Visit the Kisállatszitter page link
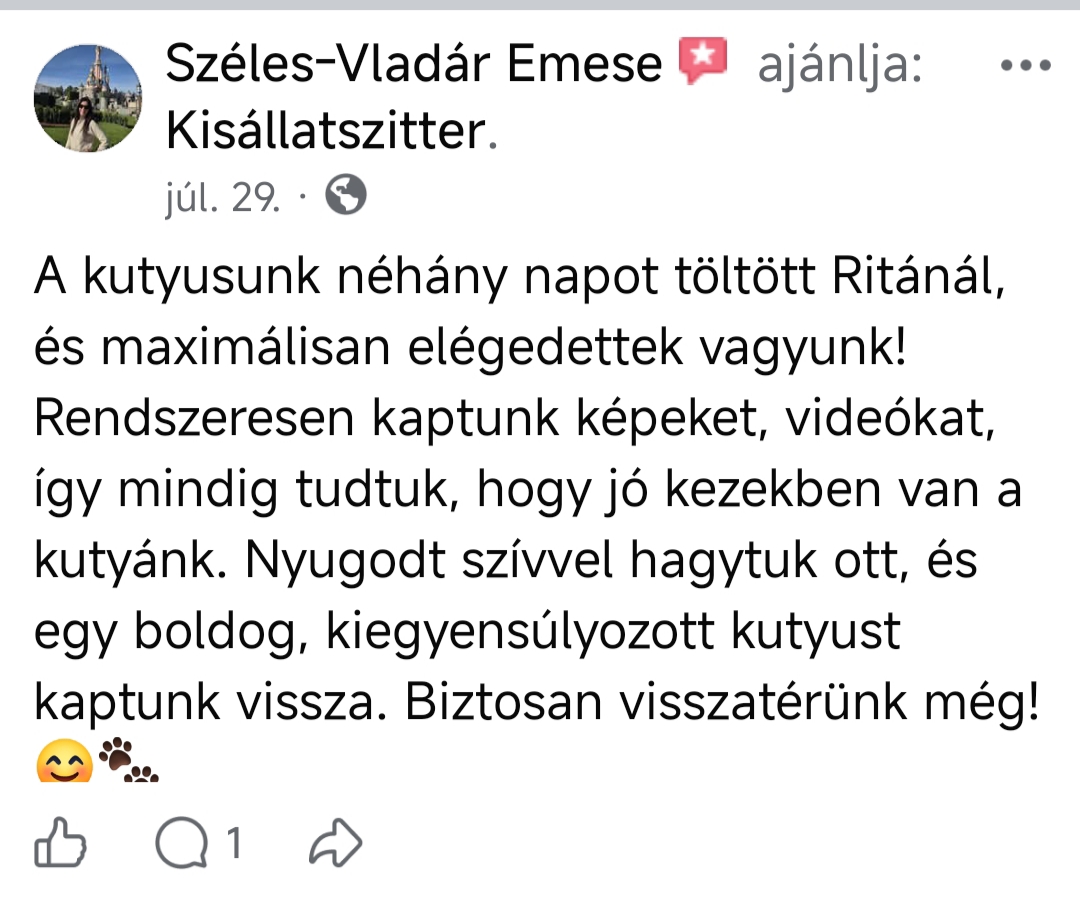 click(x=324, y=130)
